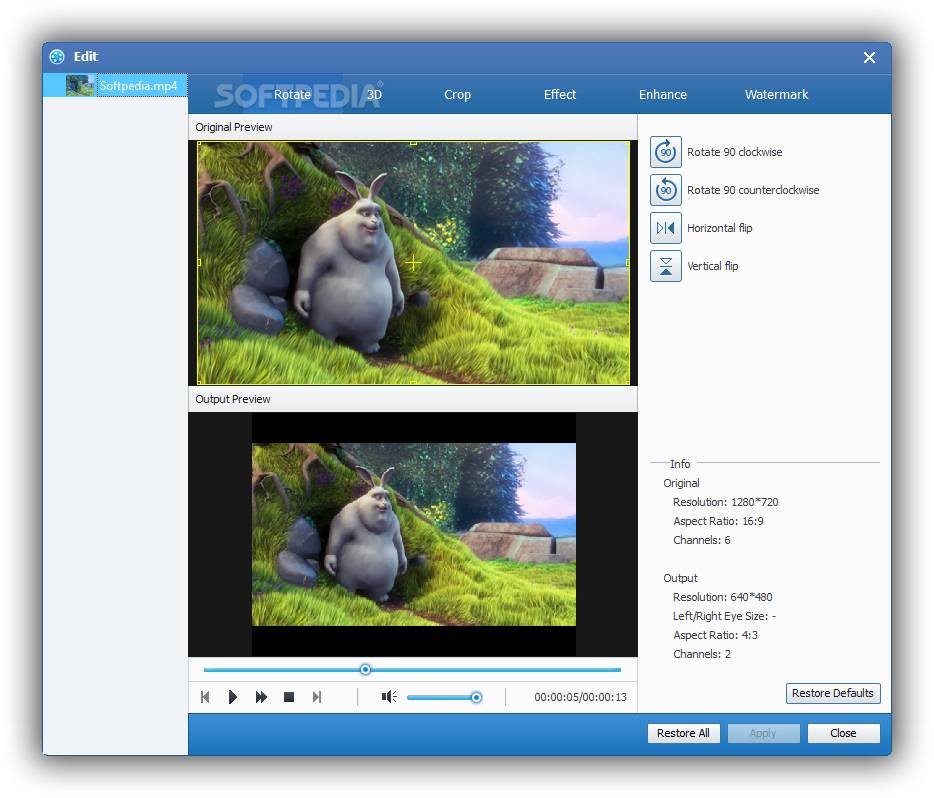
Task: Click the Softpedia.mp4 file name
Action: pos(138,86)
